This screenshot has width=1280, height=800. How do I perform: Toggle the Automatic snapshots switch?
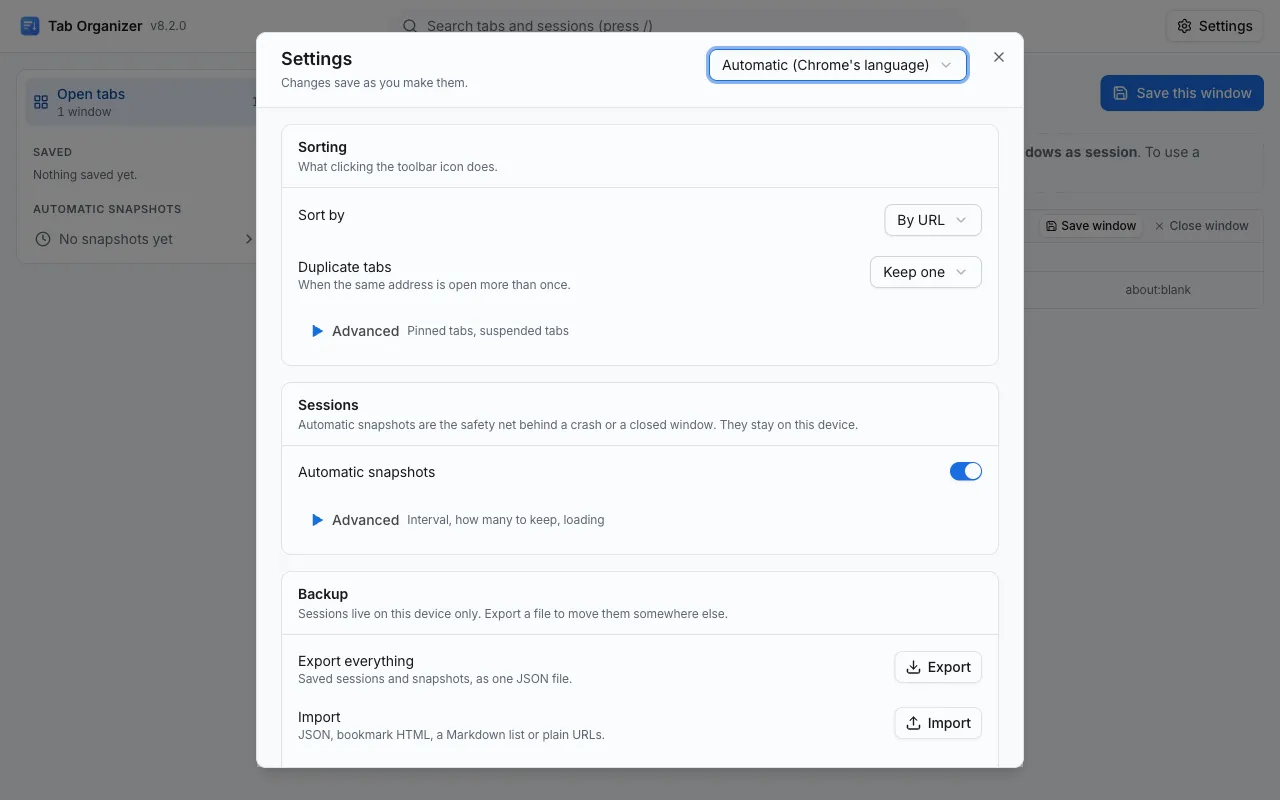coord(966,471)
